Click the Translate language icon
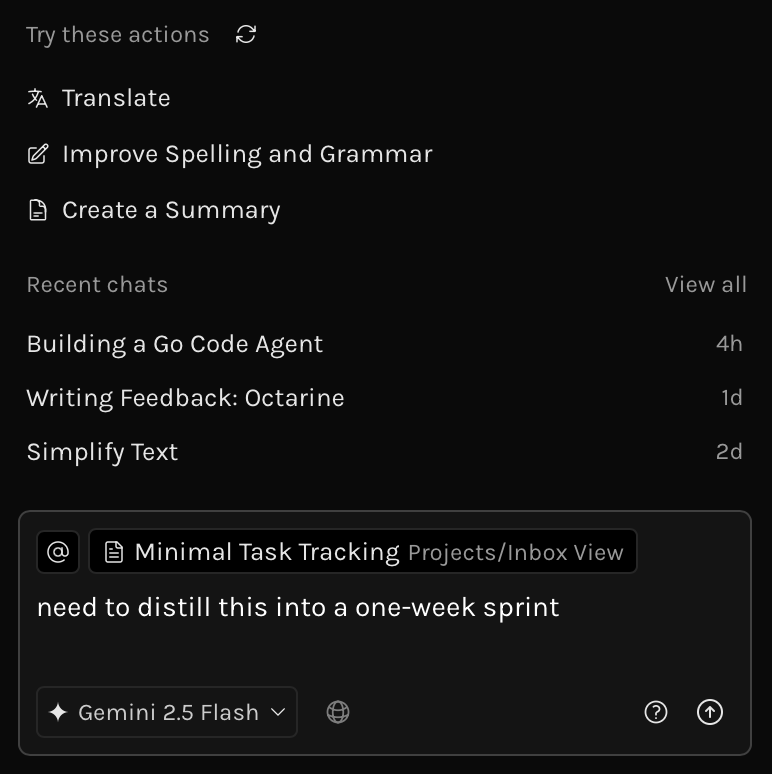Screen dimensions: 772x774 click(x=38, y=98)
